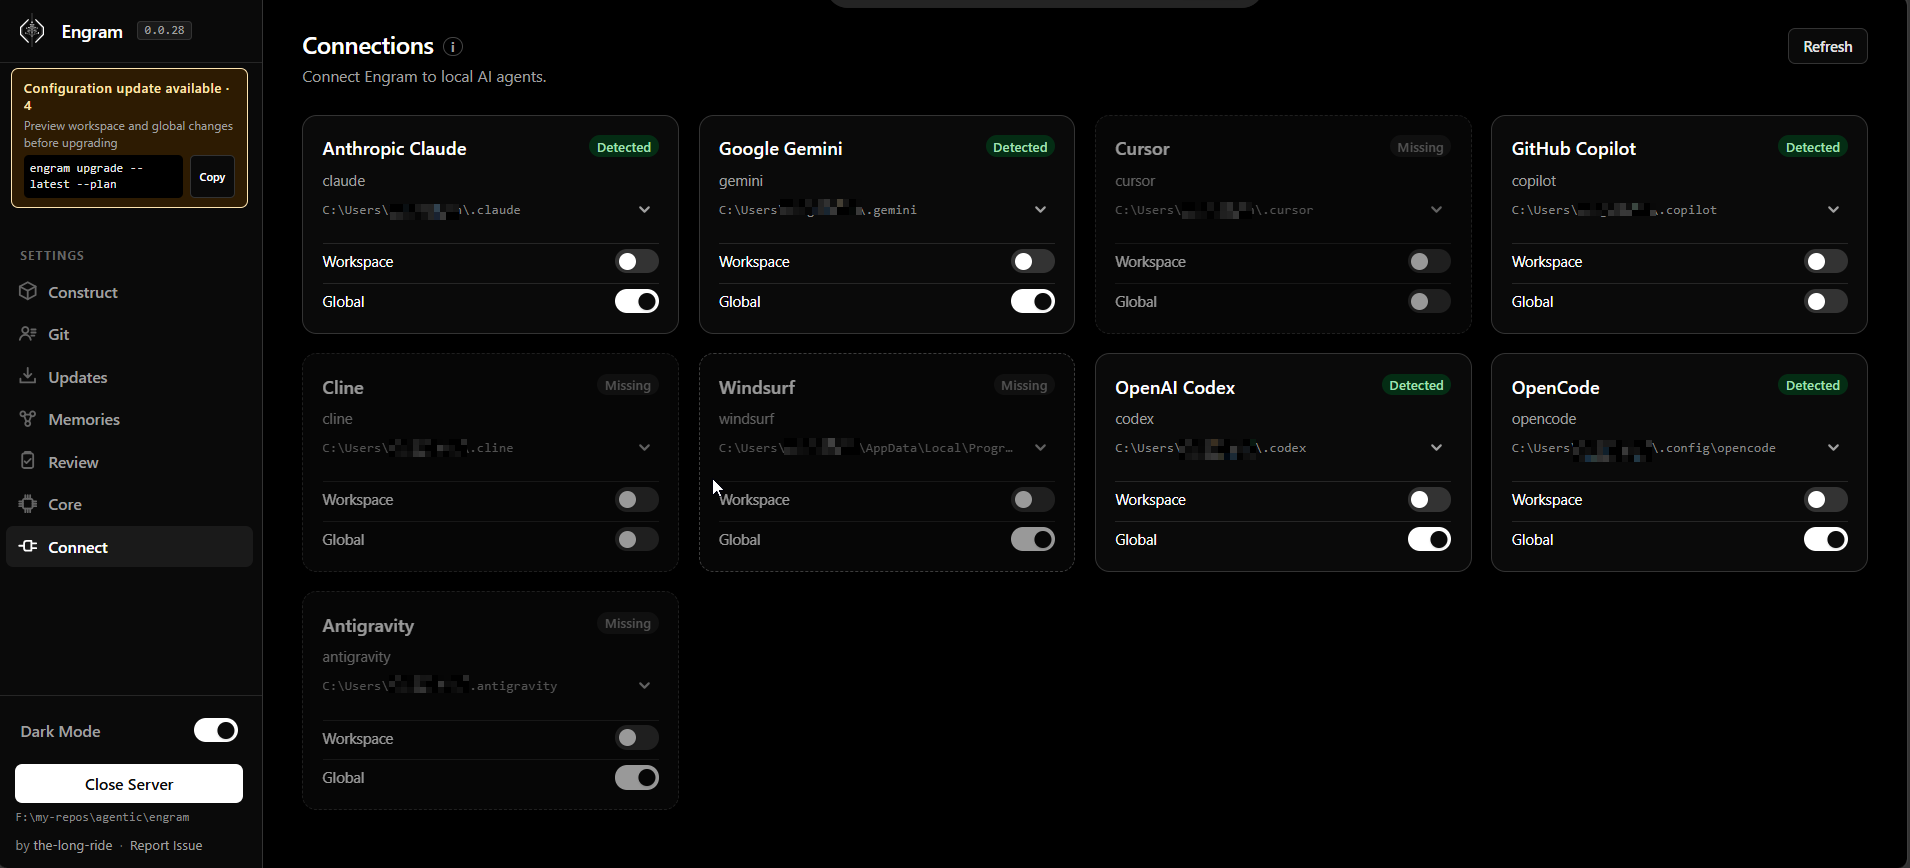1910x868 pixels.
Task: Toggle Global for Antigravity
Action: pyautogui.click(x=637, y=777)
